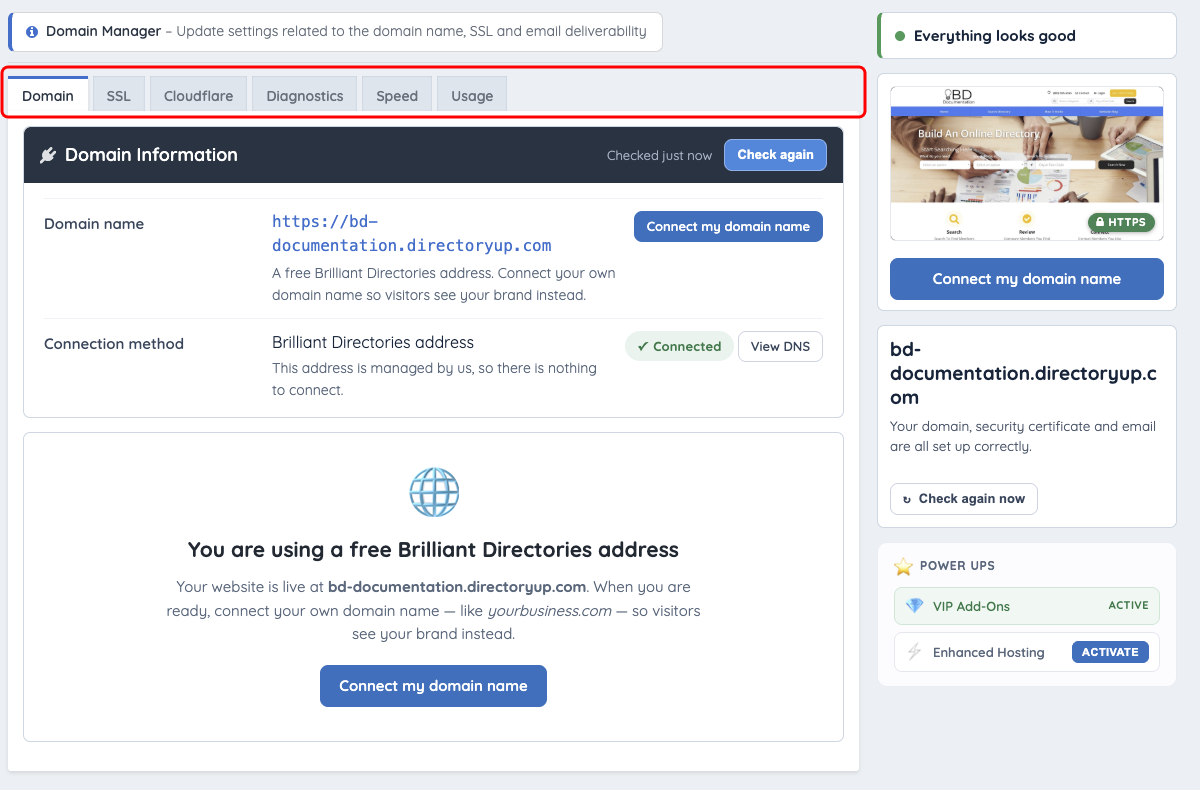The width and height of the screenshot is (1200, 790).
Task: Click the globe icon above free address heading
Action: point(434,492)
